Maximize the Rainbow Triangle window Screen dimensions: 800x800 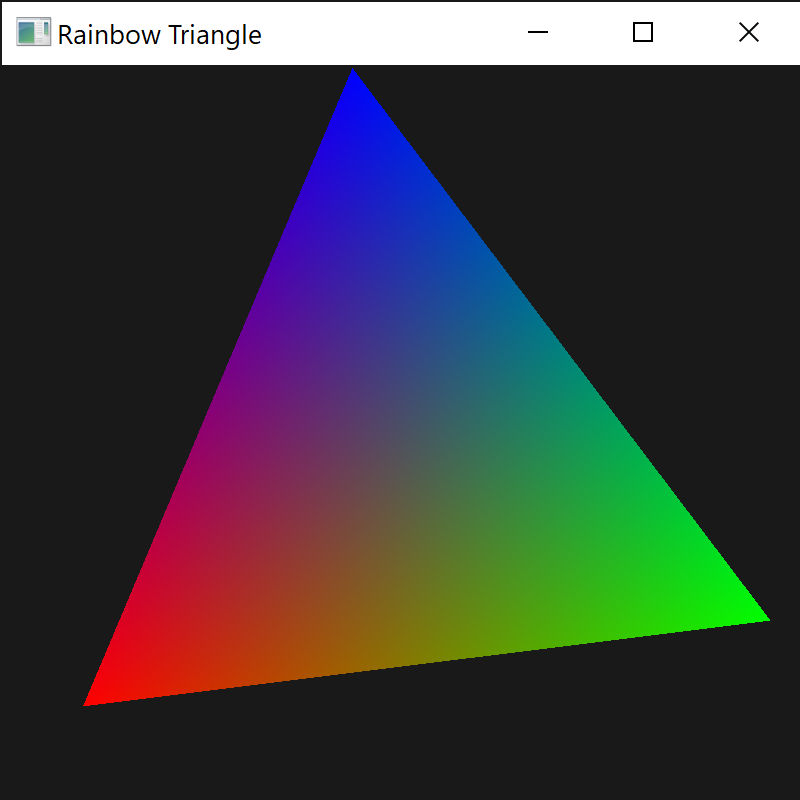pos(643,32)
